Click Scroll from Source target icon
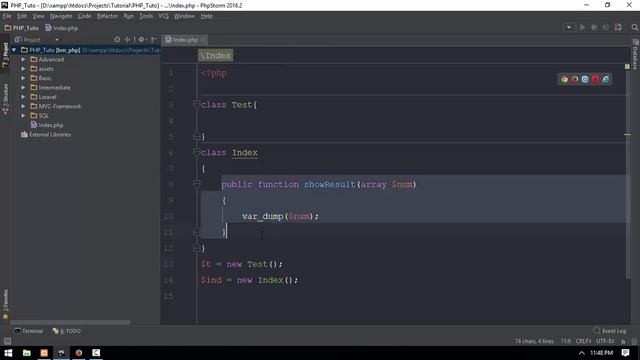 pos(117,40)
